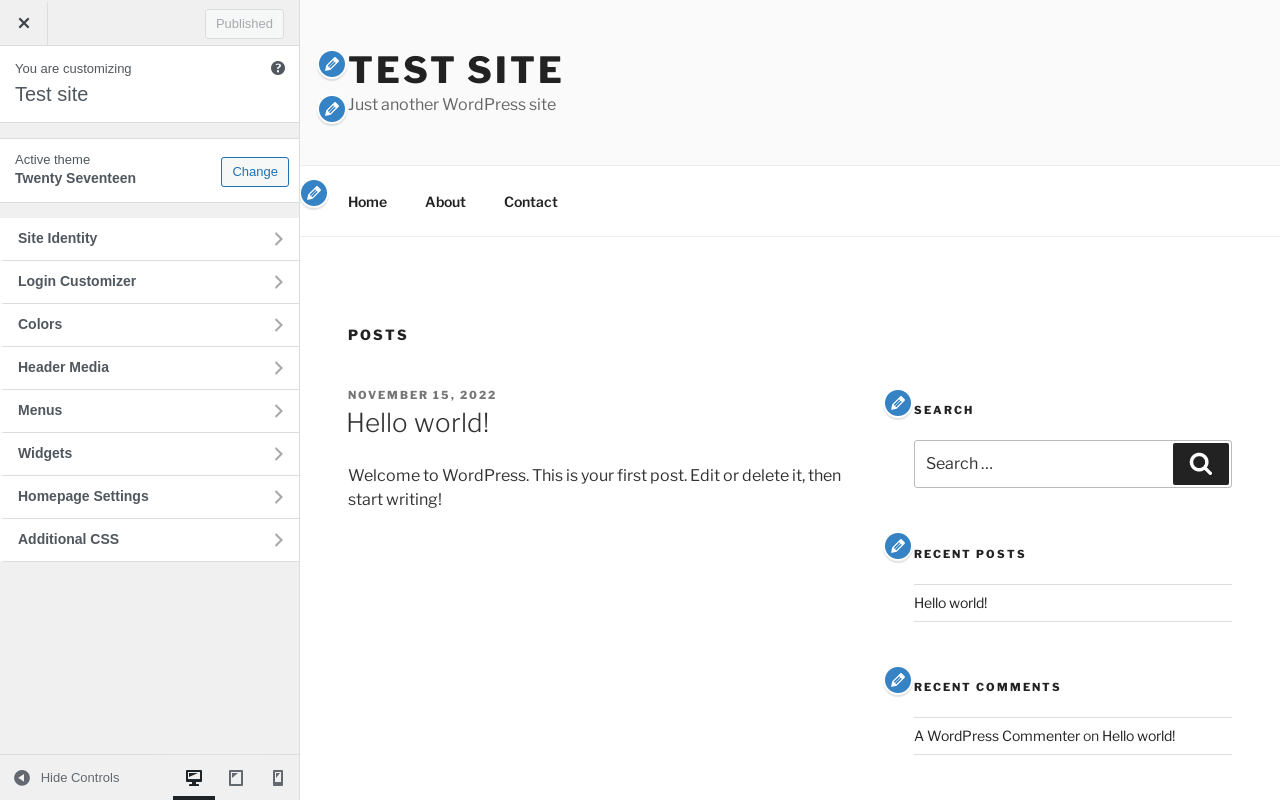Open the About menu item
This screenshot has width=1280, height=800.
coord(445,202)
